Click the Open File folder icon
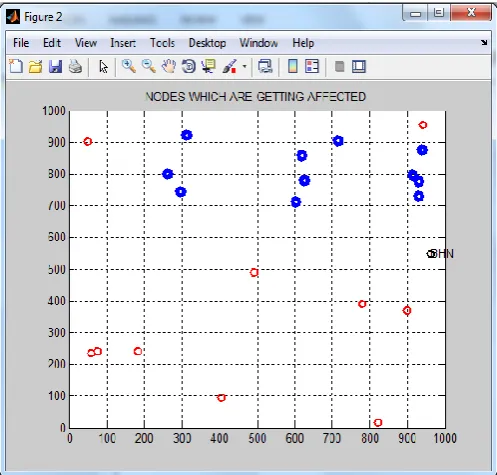497x475 pixels. coord(36,66)
